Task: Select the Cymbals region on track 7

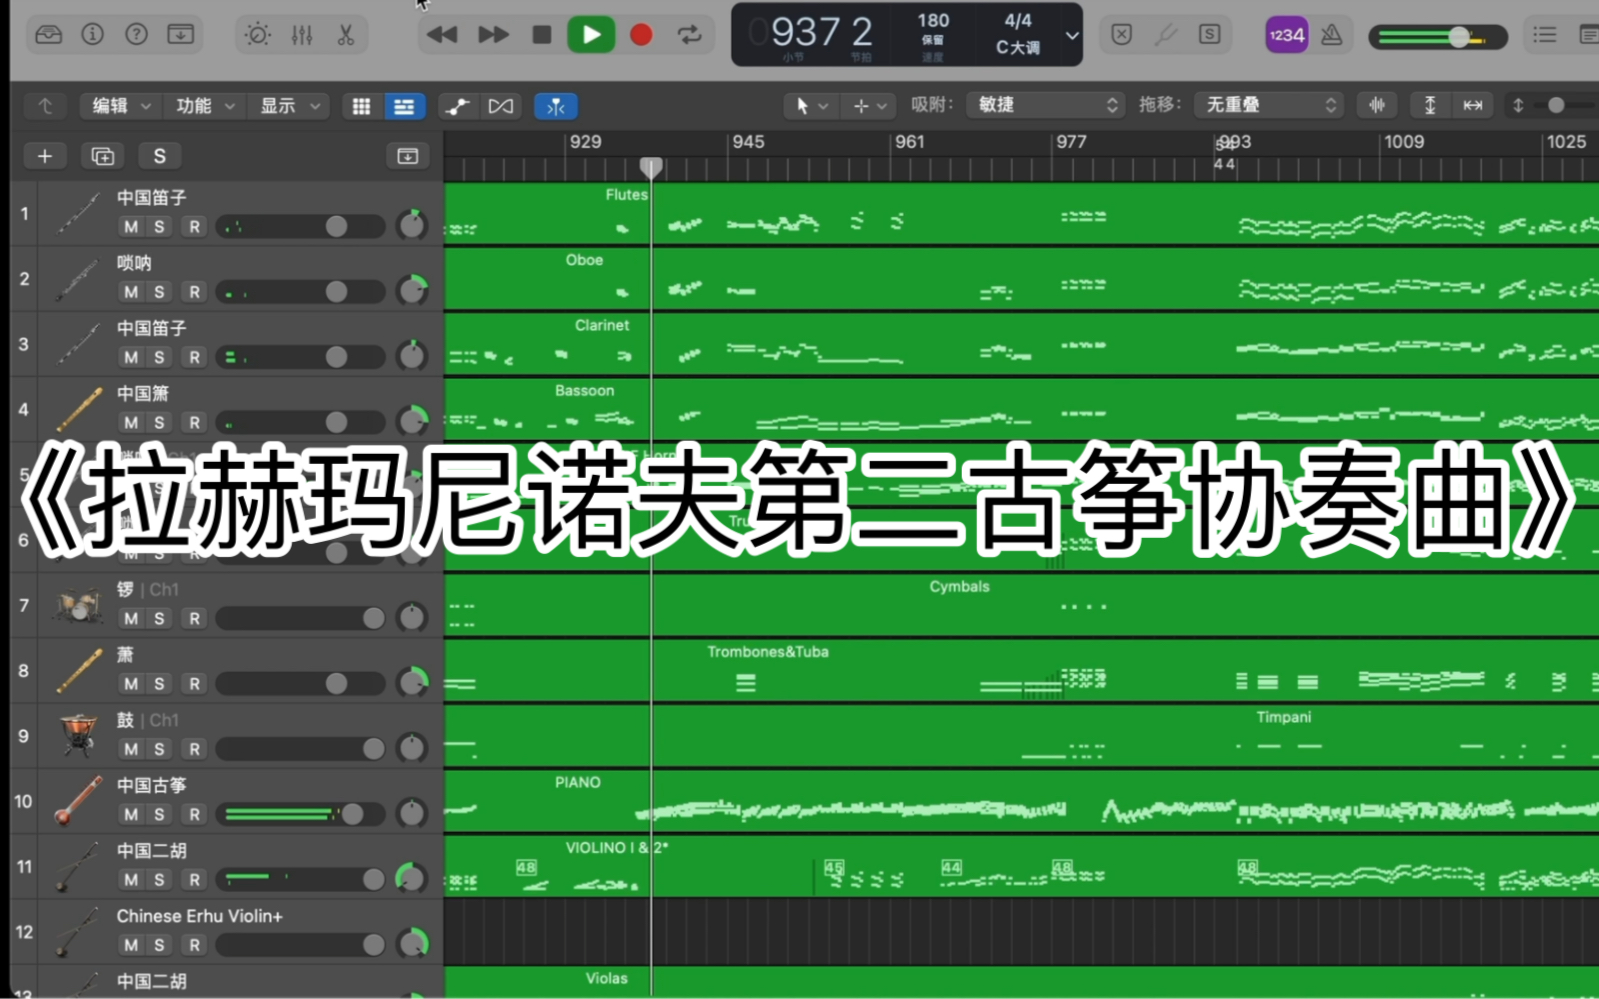Action: [x=1021, y=605]
